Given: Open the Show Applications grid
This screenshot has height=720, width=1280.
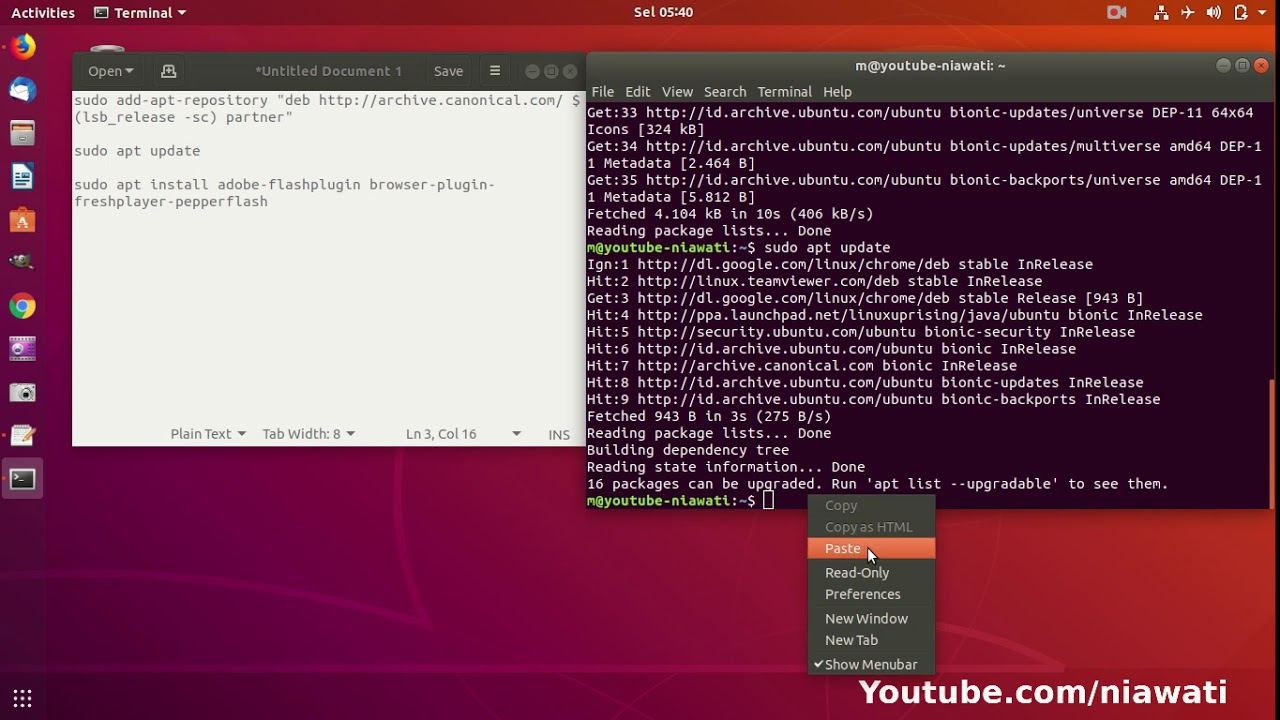Looking at the screenshot, I should point(22,698).
